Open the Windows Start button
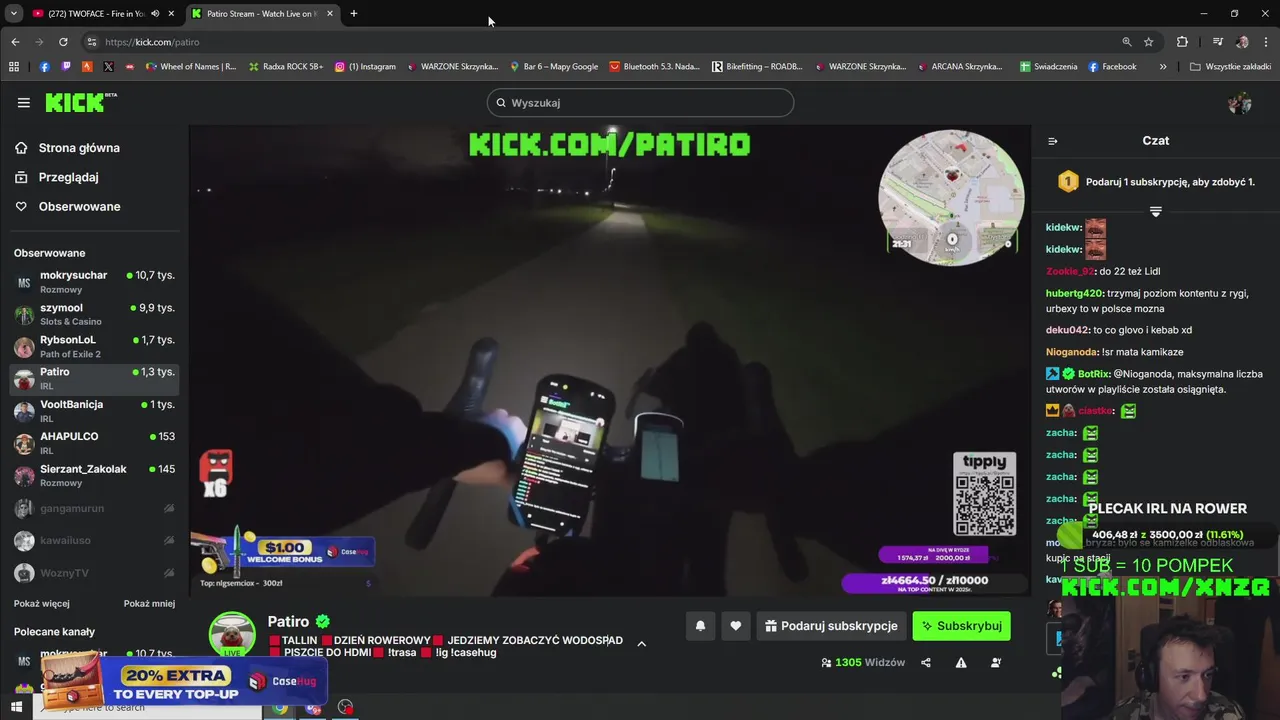This screenshot has width=1280, height=720. 16,707
